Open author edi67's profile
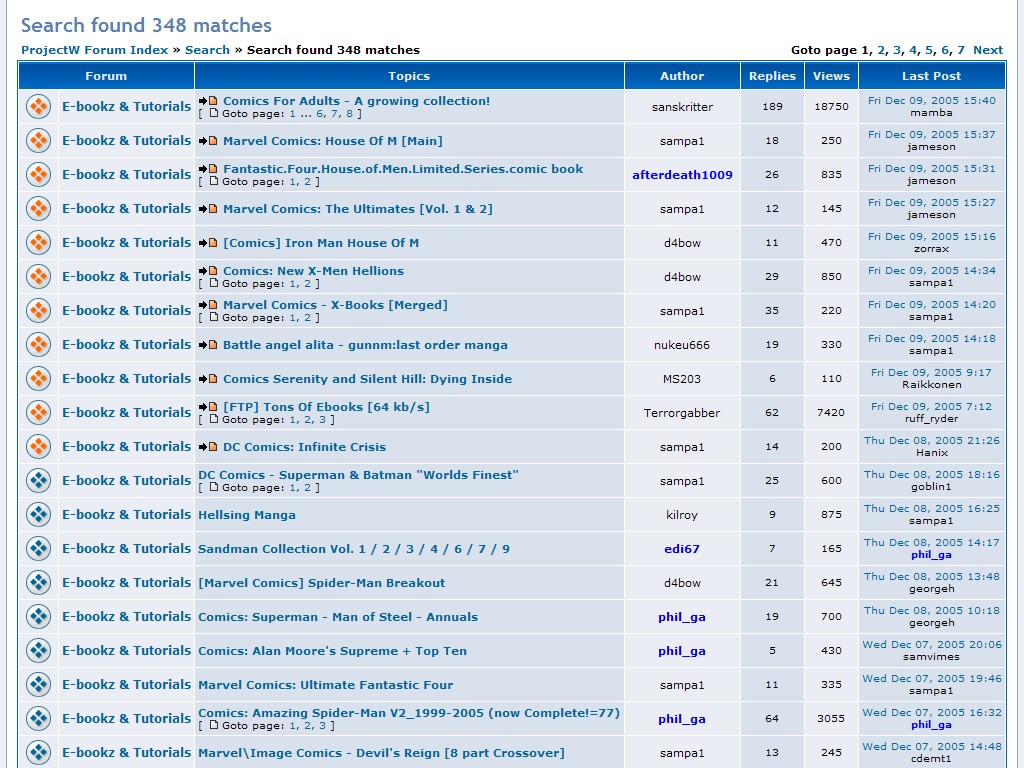This screenshot has width=1024, height=768. [682, 549]
